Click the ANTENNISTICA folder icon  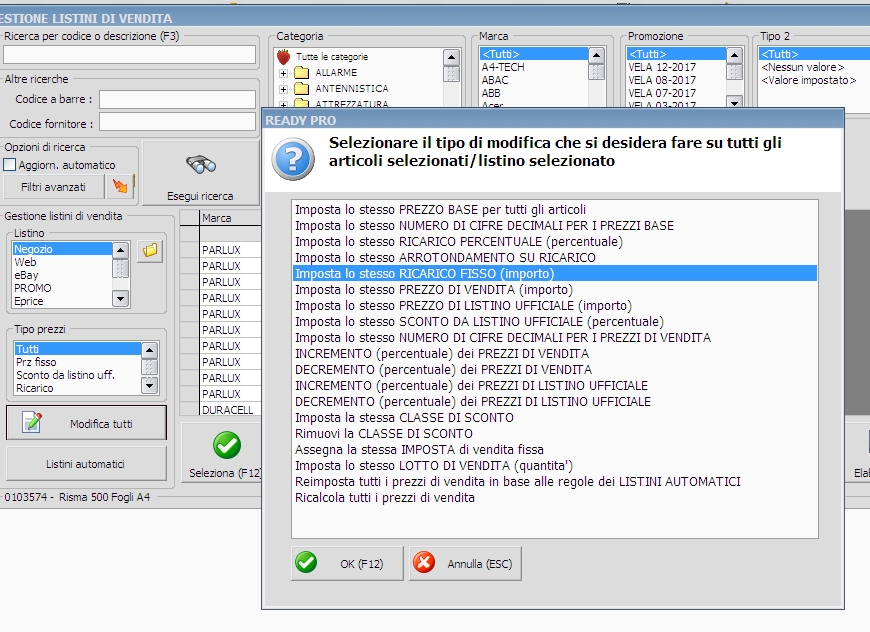click(x=301, y=89)
